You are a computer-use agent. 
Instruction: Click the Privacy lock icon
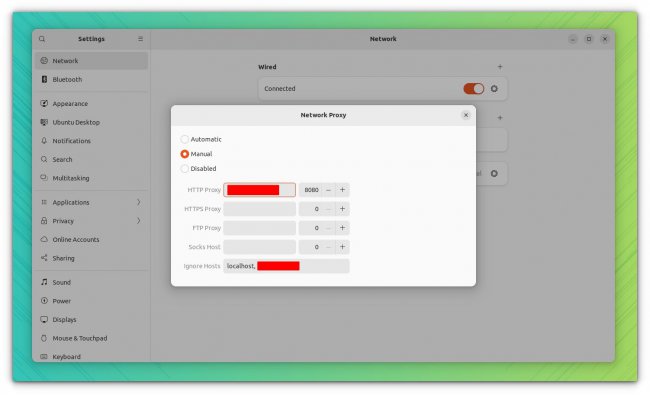[x=44, y=221]
